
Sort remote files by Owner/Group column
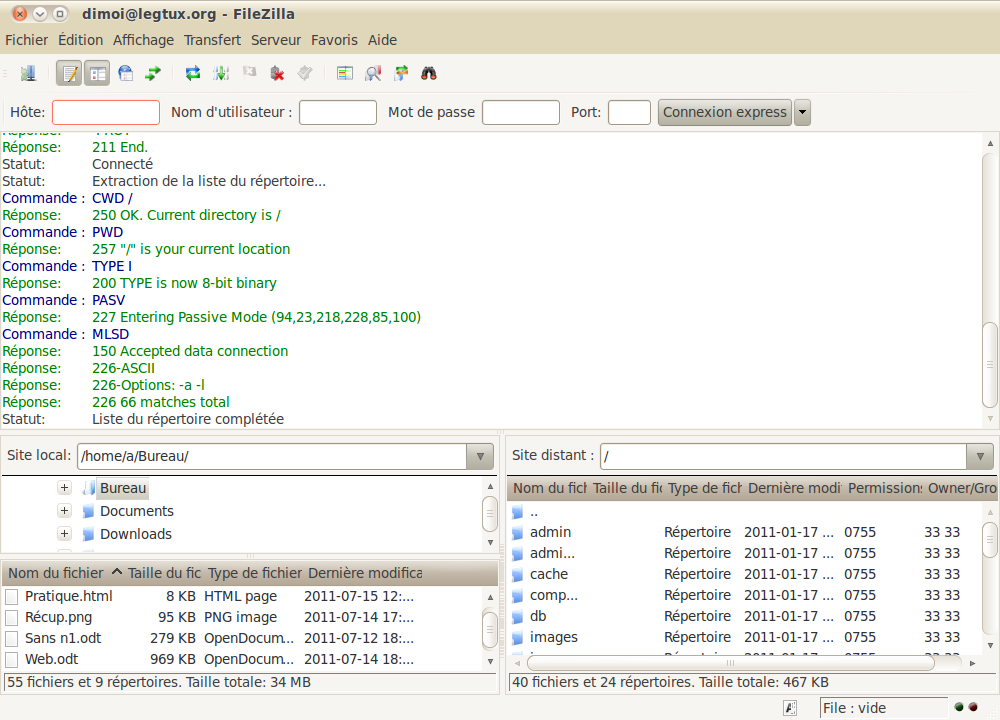[962, 489]
